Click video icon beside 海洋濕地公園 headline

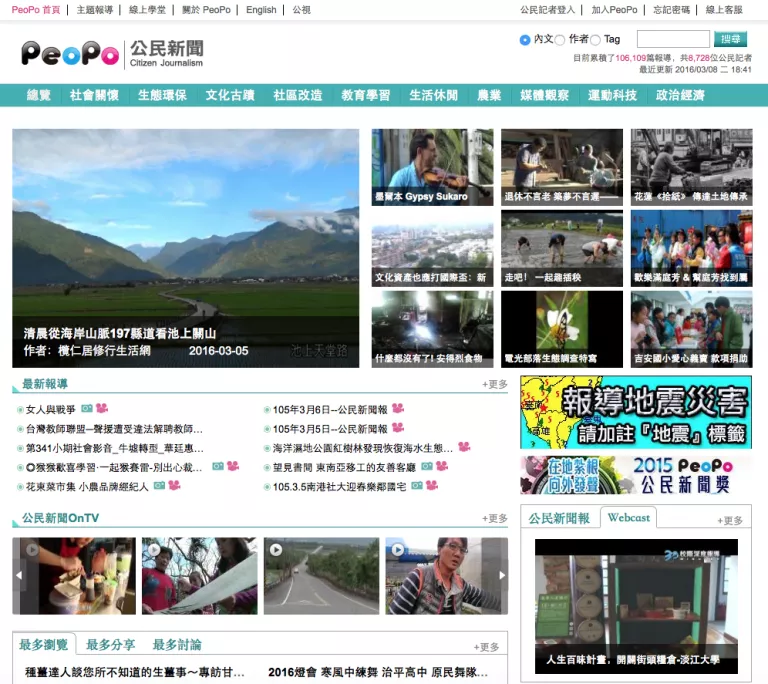[464, 447]
